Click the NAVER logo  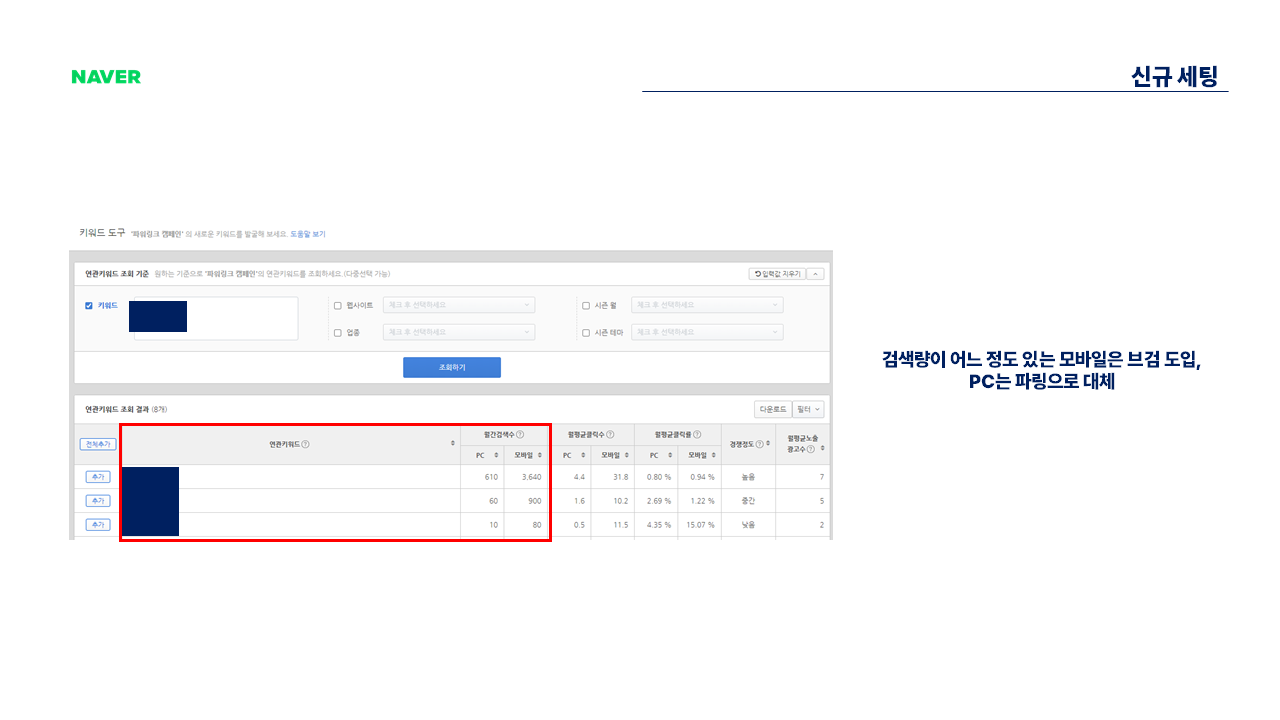[106, 77]
